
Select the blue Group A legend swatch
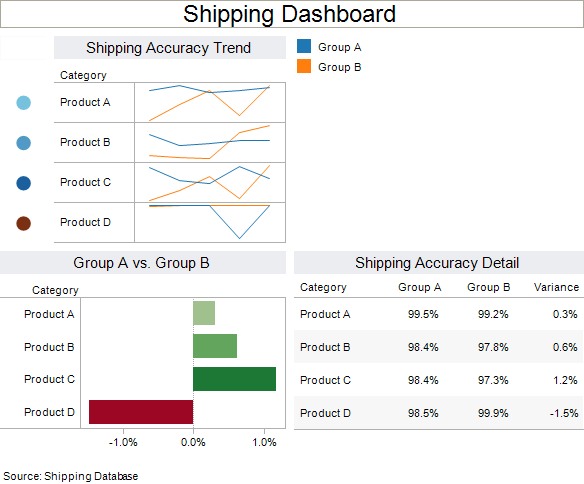coord(304,47)
